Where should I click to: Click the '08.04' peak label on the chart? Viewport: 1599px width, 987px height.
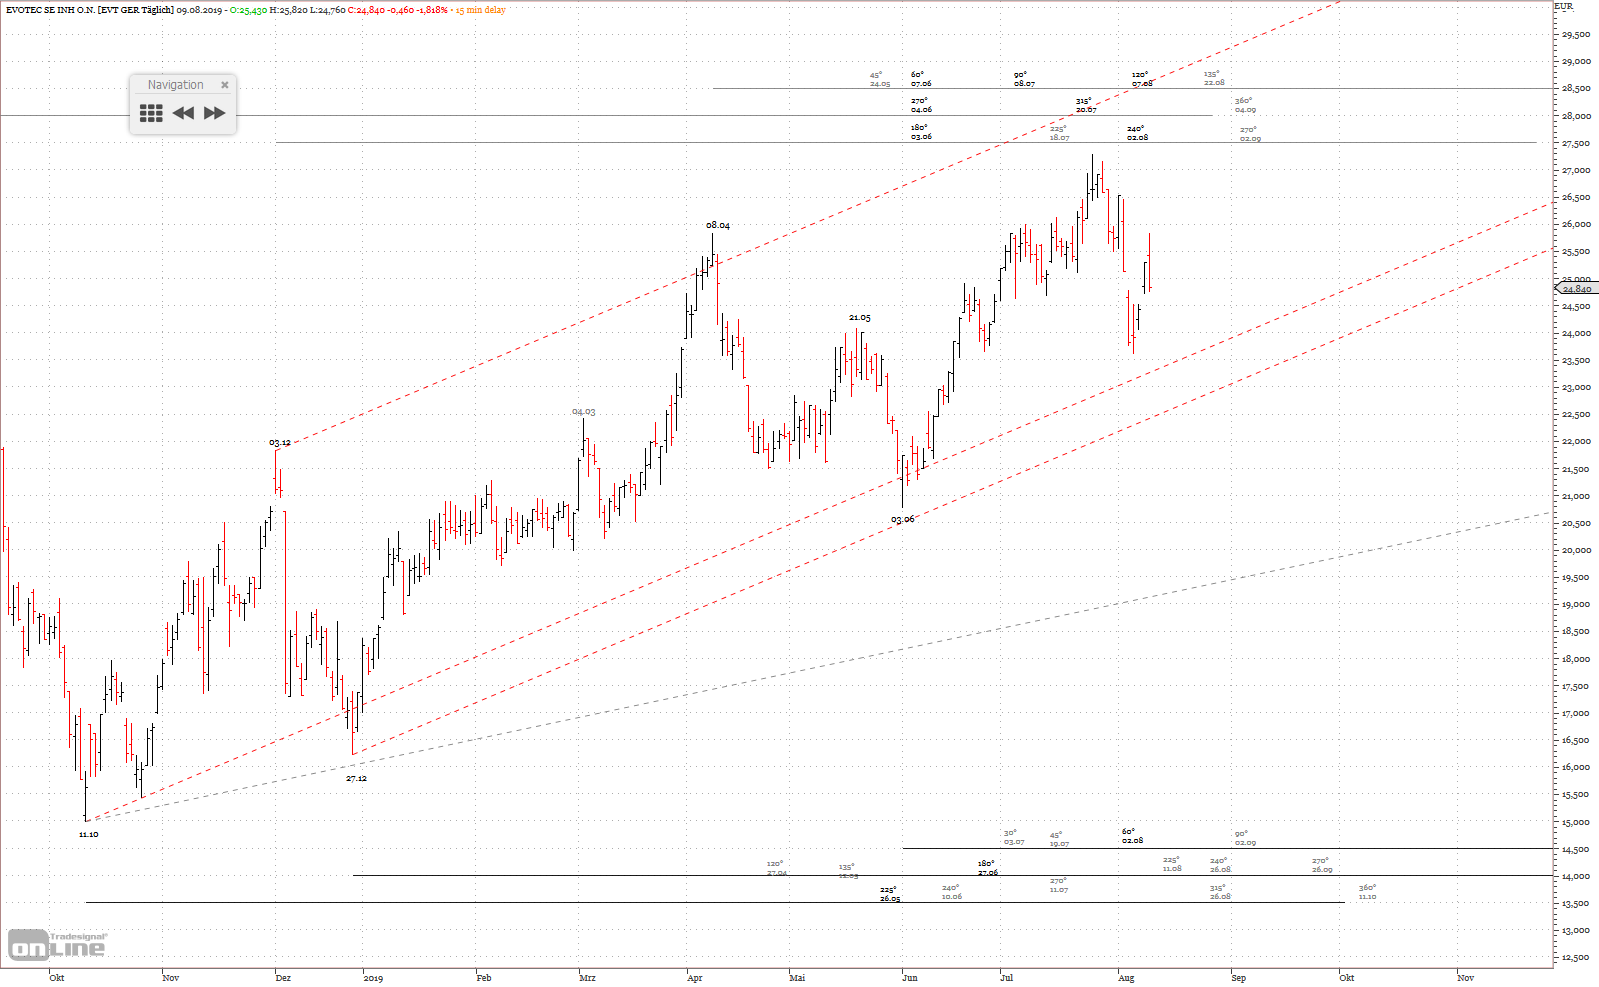718,226
